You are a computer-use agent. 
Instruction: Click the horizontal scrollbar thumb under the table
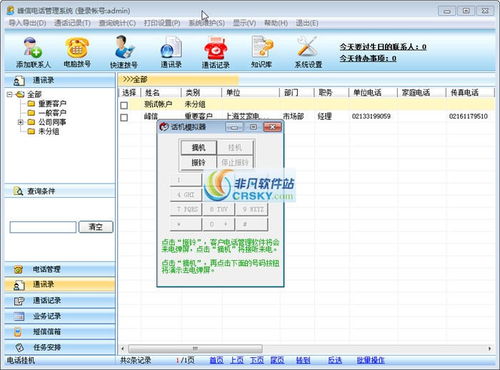pos(195,349)
